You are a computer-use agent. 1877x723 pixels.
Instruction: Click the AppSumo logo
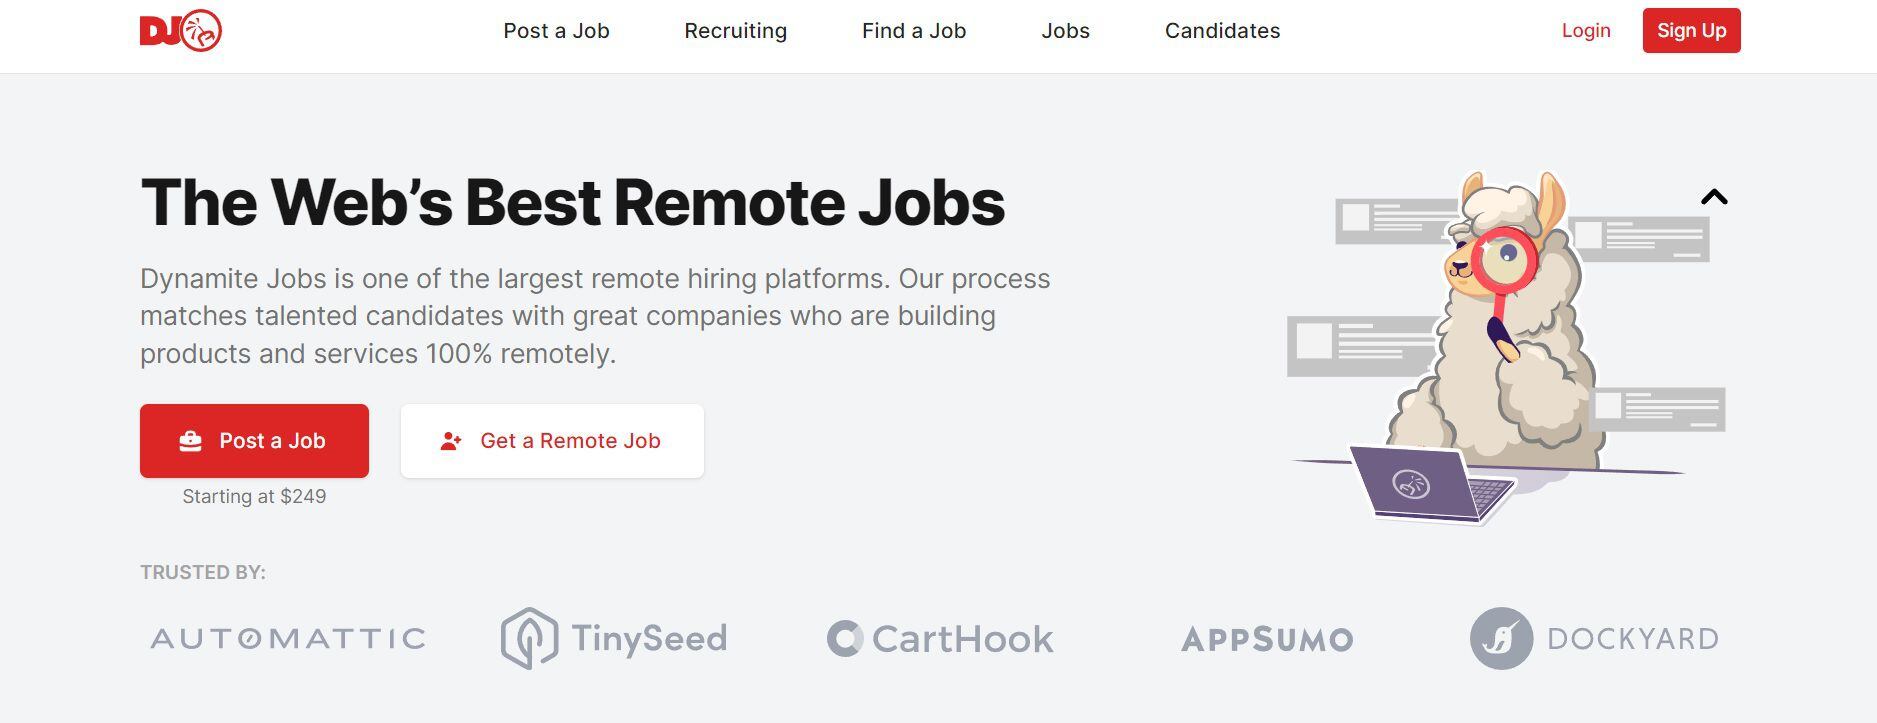[x=1267, y=639]
